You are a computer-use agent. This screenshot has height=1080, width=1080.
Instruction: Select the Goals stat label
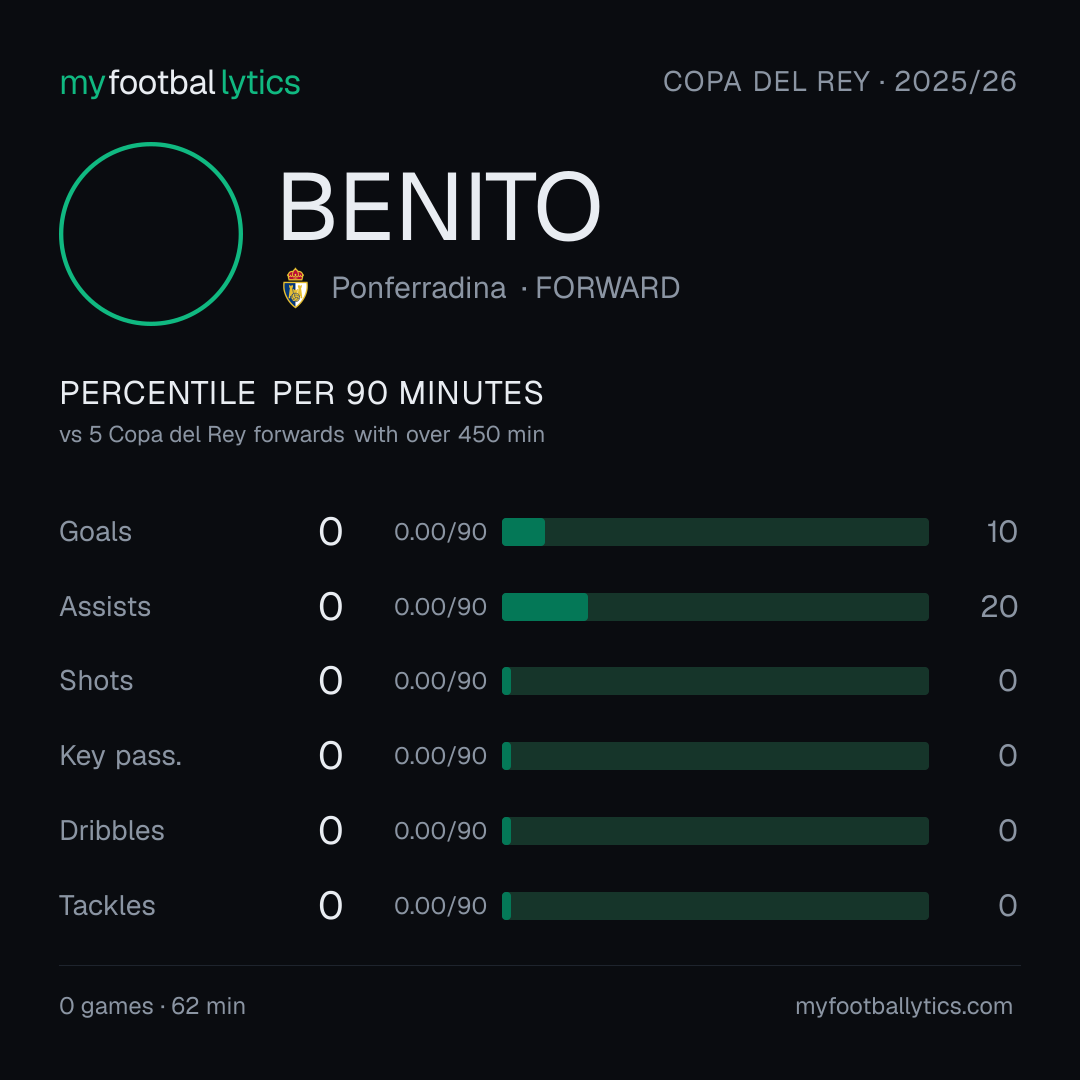(95, 532)
